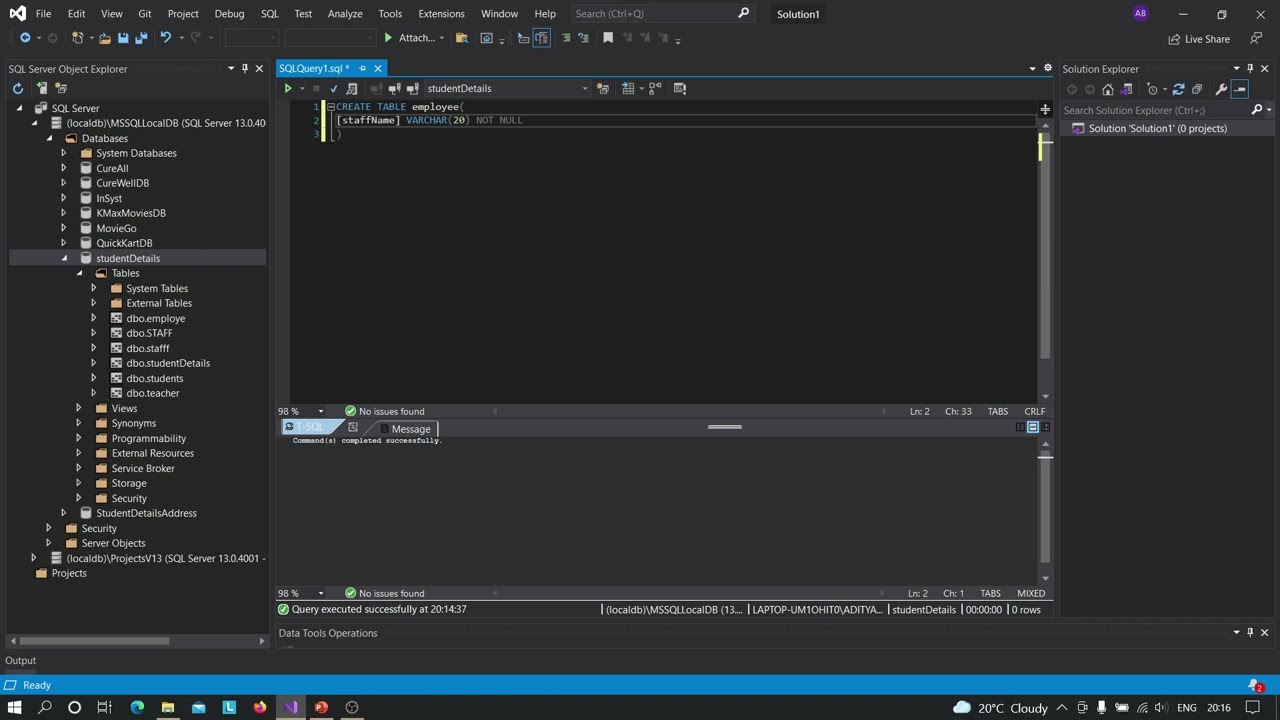This screenshot has height=720, width=1280.
Task: Toggle the results pane collapse button beside the split buttons
Action: (1046, 427)
